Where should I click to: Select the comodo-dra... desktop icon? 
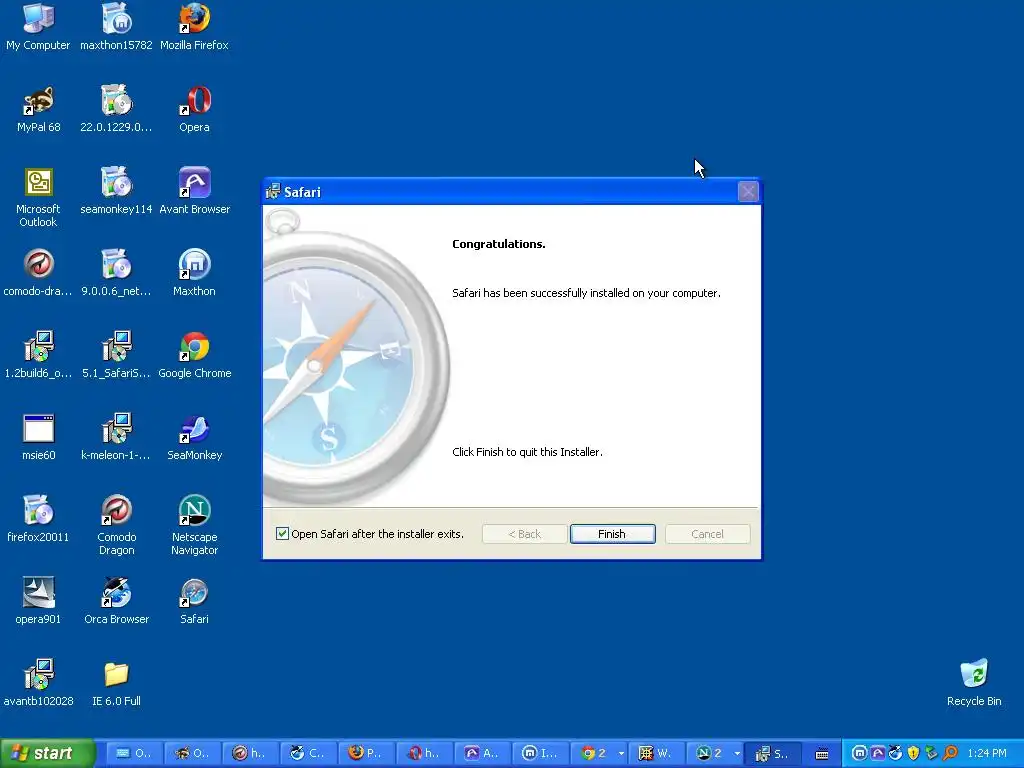pos(38,273)
